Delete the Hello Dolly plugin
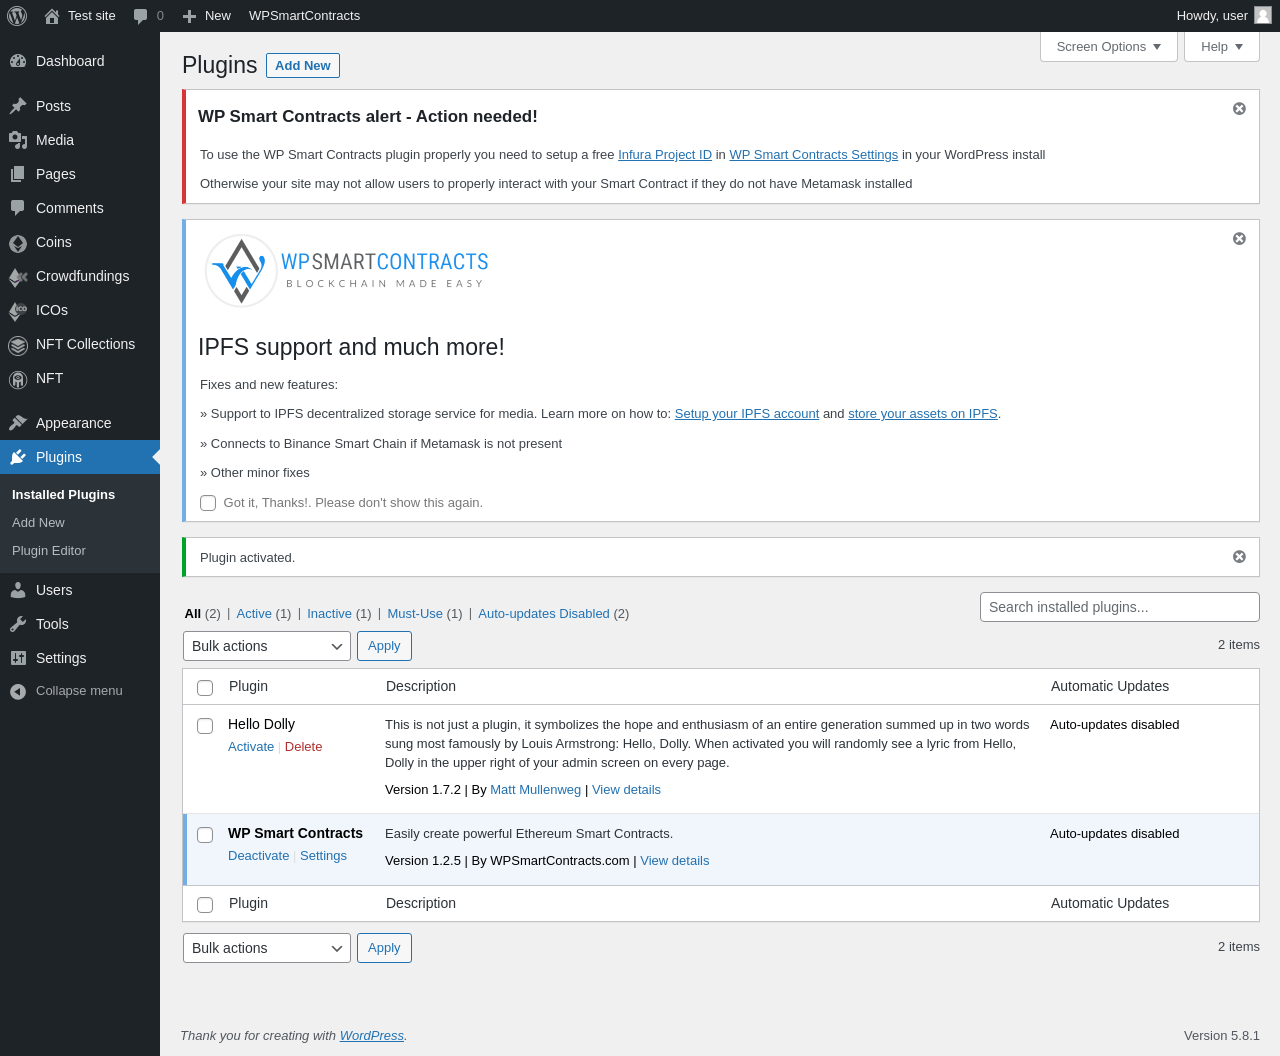This screenshot has width=1280, height=1056. 303,747
